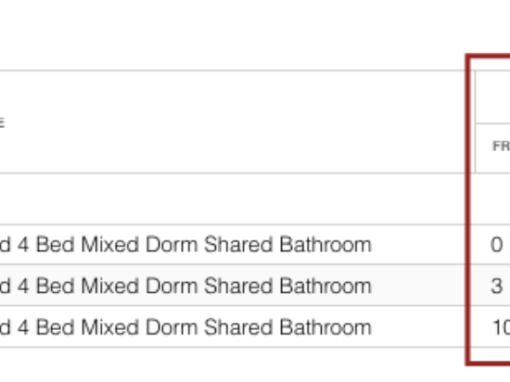The image size is (510, 382).
Task: Click Dorm in the row with value 3
Action: [172, 286]
